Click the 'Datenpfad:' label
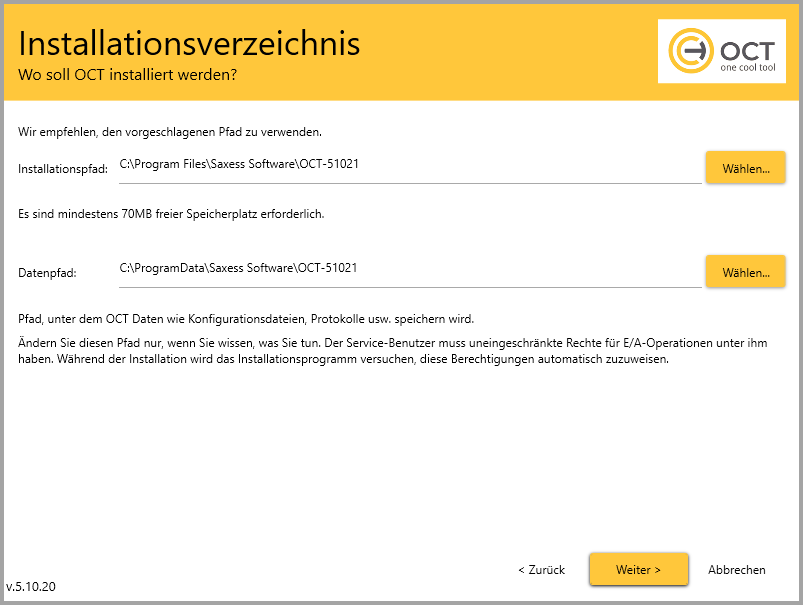Screen dimensions: 803x605 [x=47, y=272]
